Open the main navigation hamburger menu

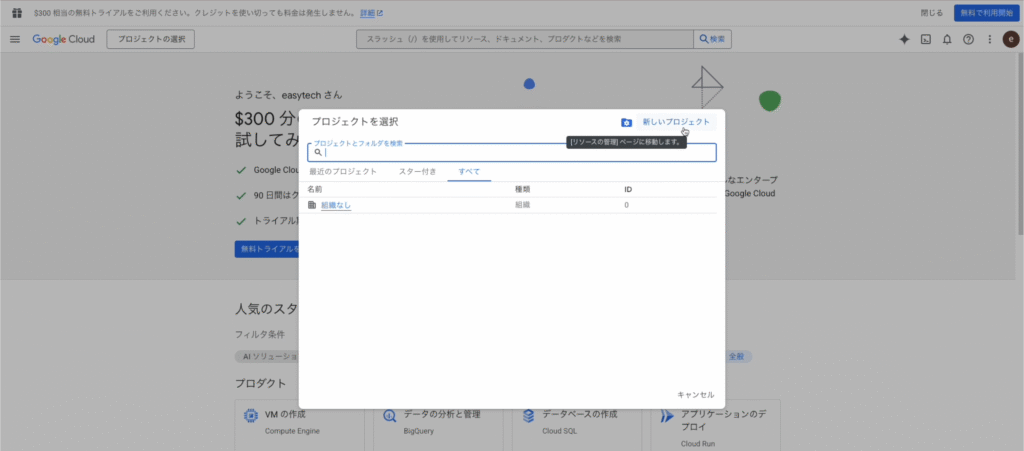click(x=15, y=39)
